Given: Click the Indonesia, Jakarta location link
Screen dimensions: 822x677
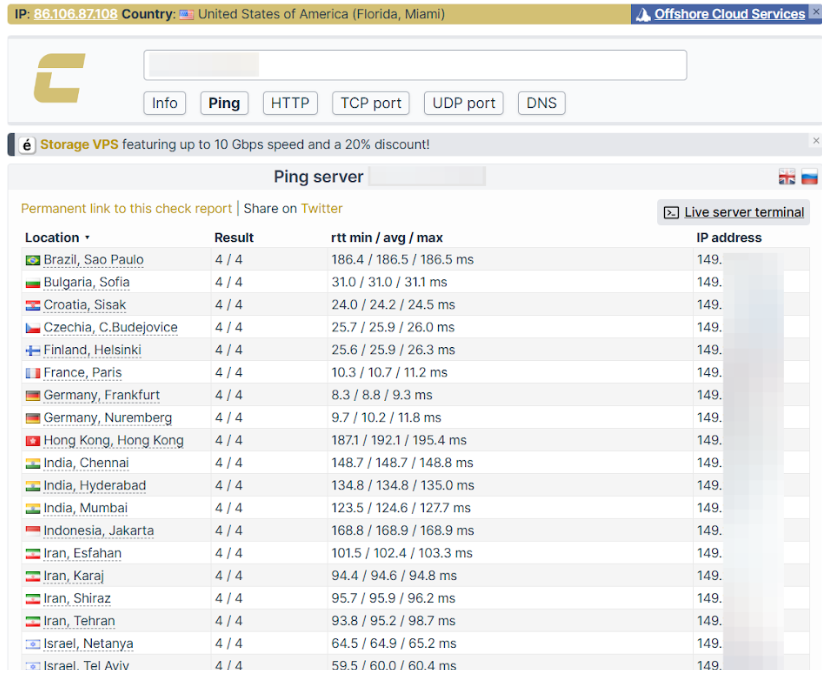Looking at the screenshot, I should [99, 531].
